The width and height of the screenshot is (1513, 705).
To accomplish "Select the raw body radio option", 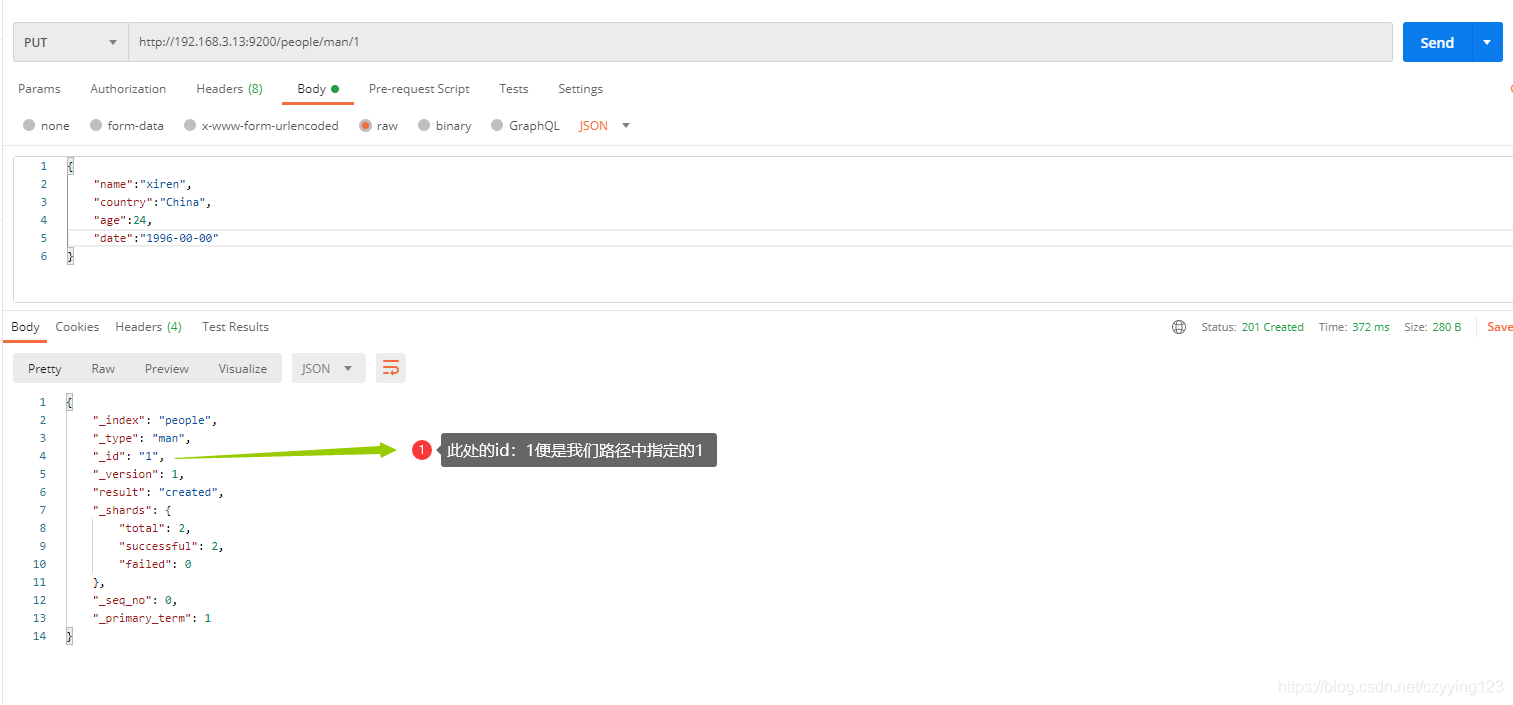I will pos(365,126).
